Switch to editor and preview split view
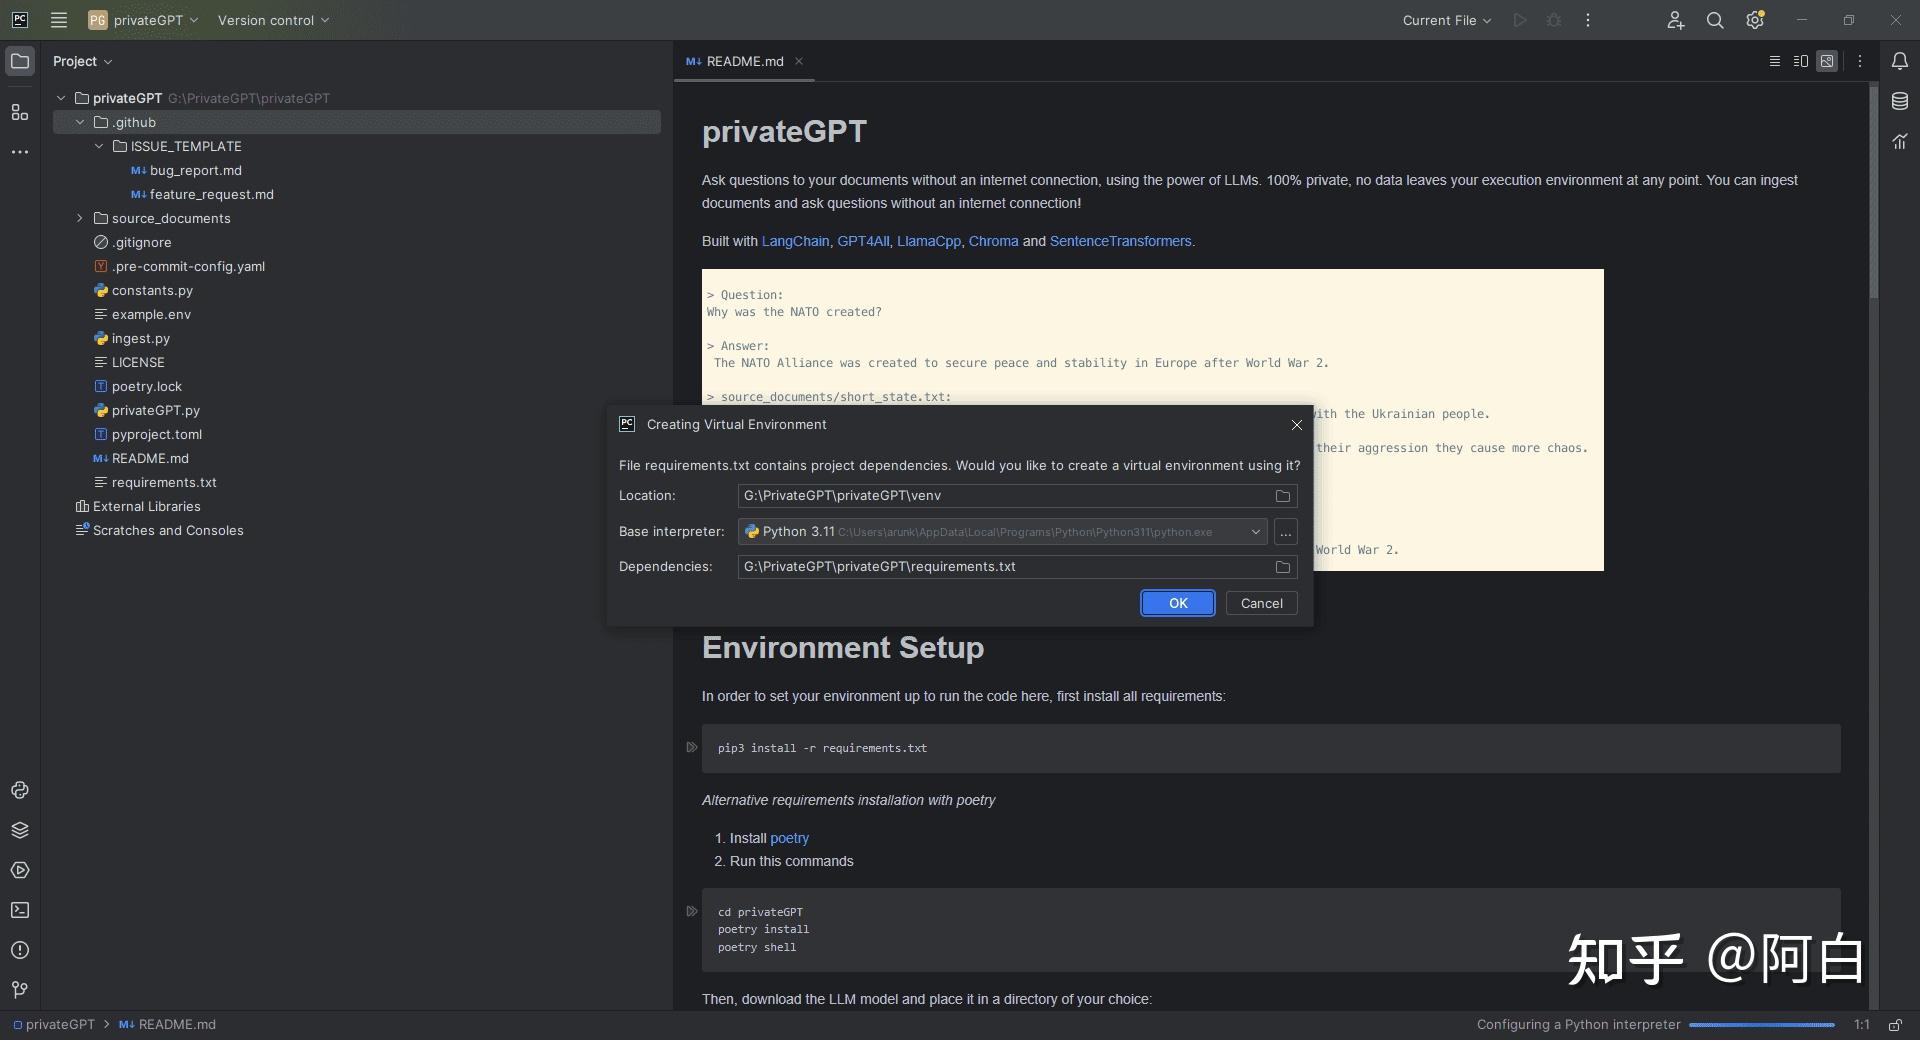1920x1040 pixels. (x=1801, y=61)
